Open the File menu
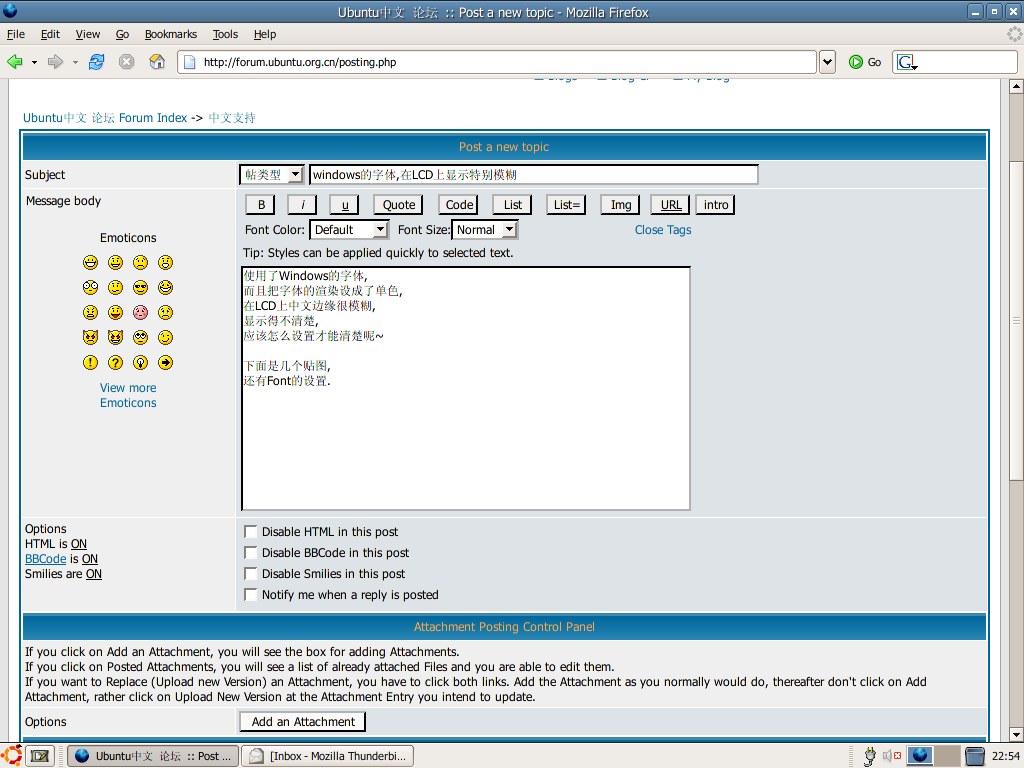This screenshot has height=768, width=1024. point(16,34)
